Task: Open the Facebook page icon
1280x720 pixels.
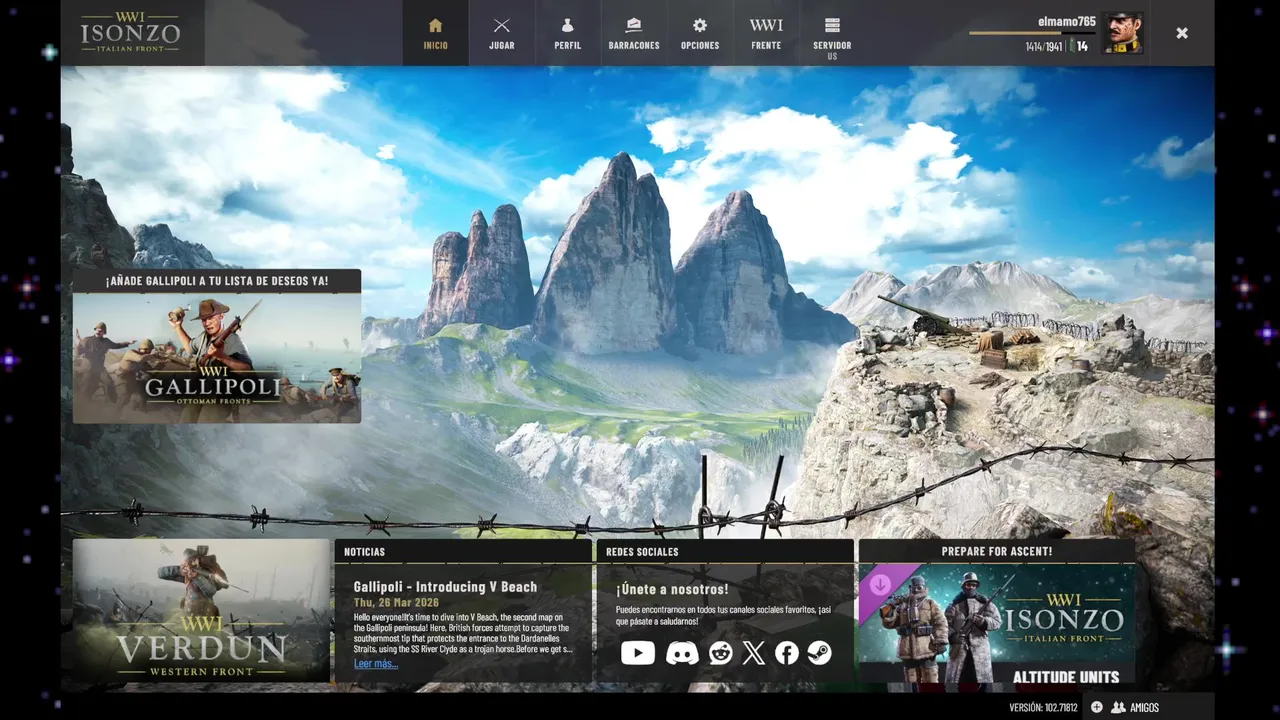Action: point(787,653)
